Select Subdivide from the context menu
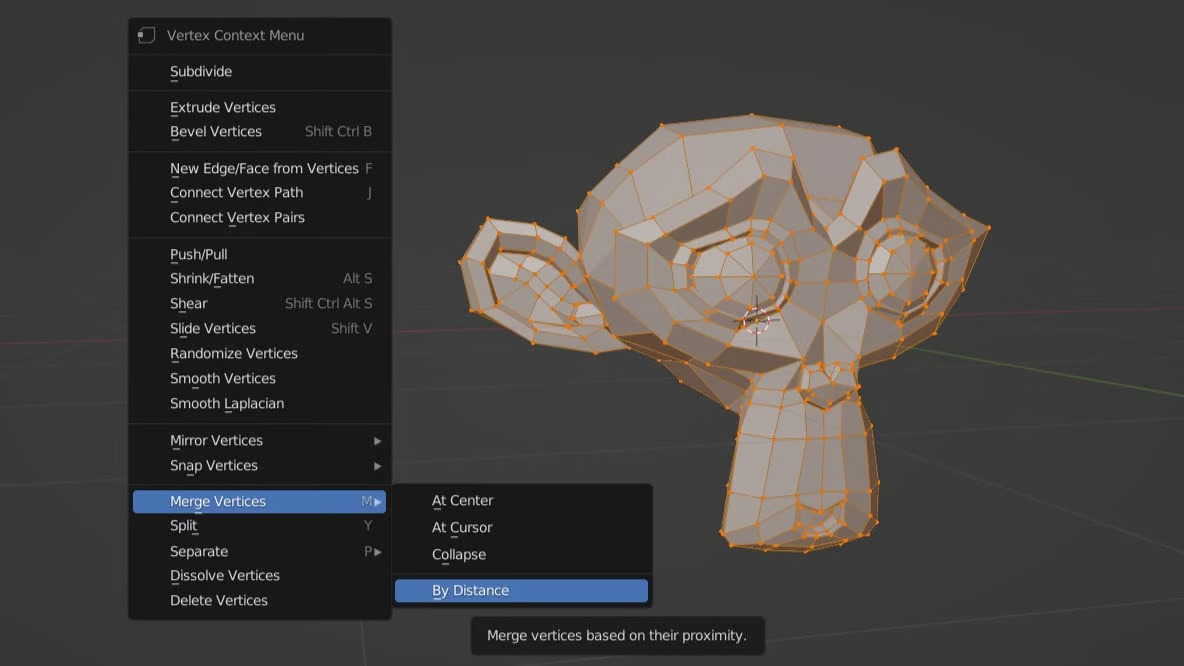The height and width of the screenshot is (666, 1184). 203,71
